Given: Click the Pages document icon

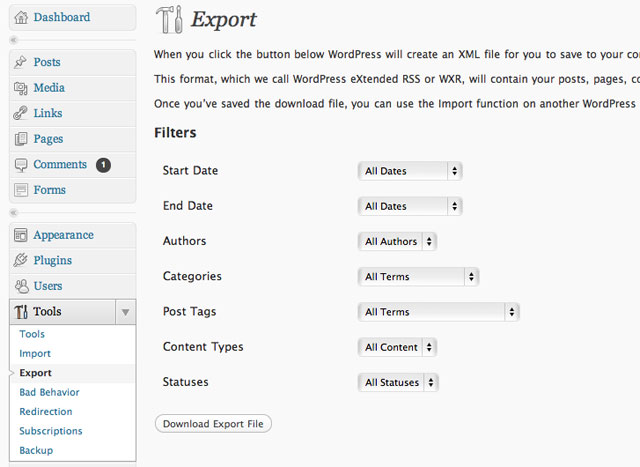Looking at the screenshot, I should (21, 139).
